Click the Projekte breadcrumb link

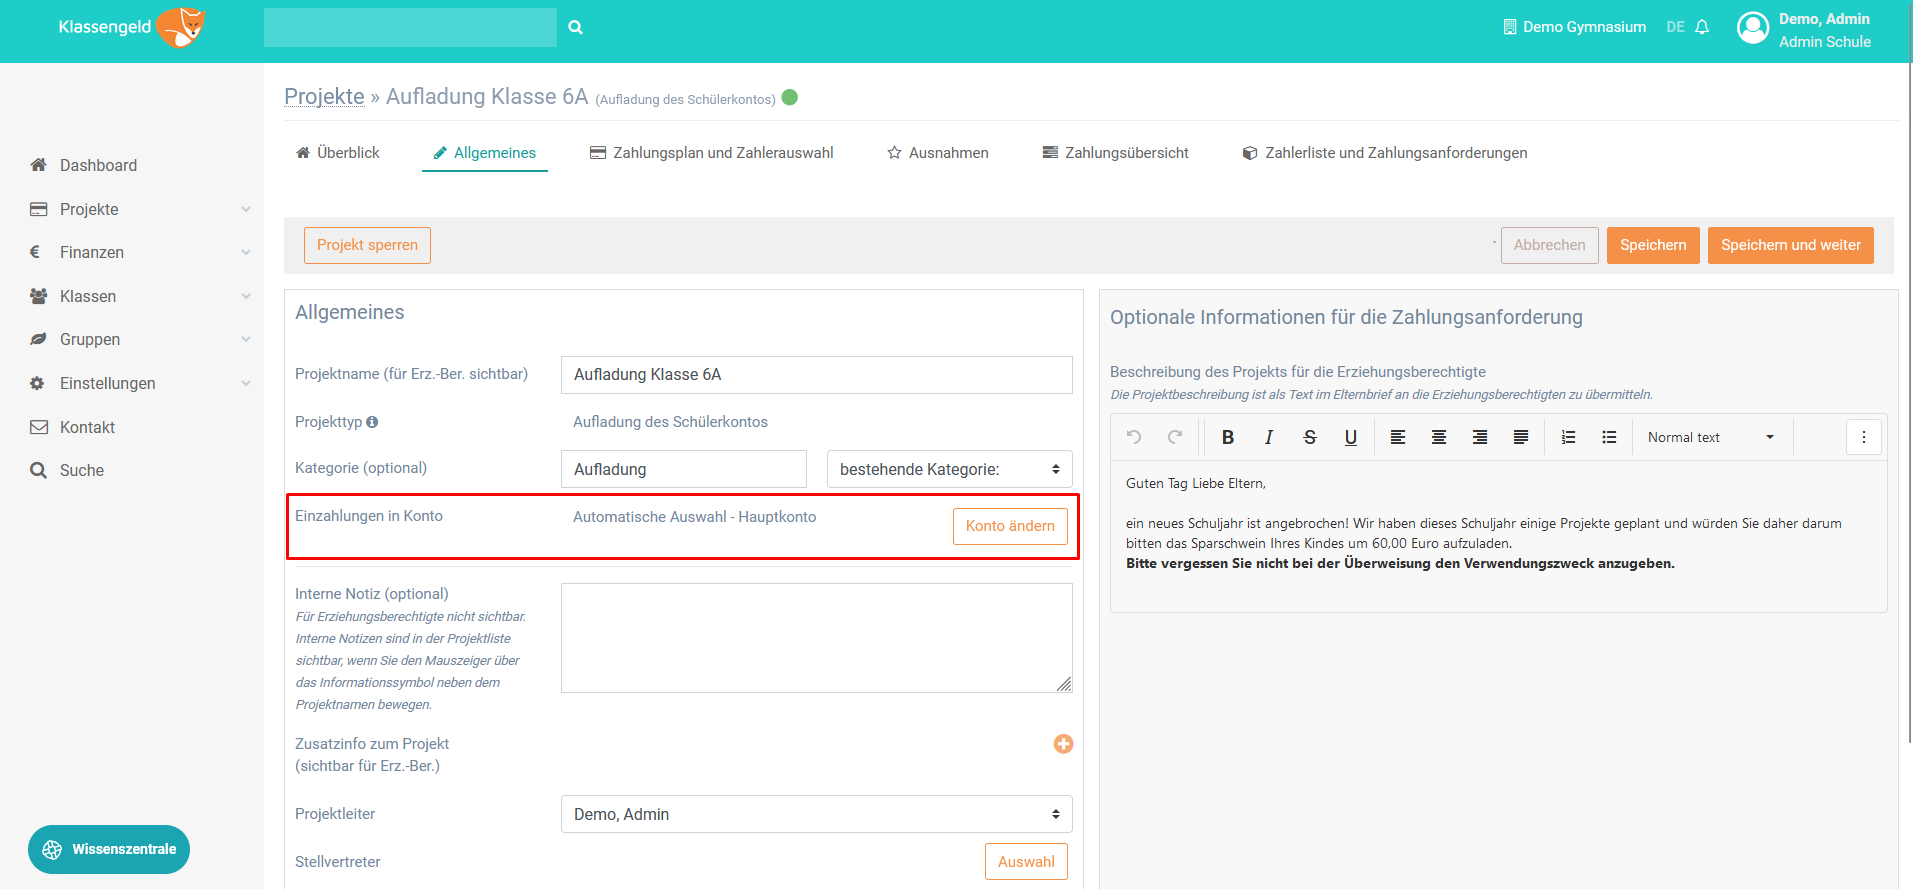click(x=324, y=96)
